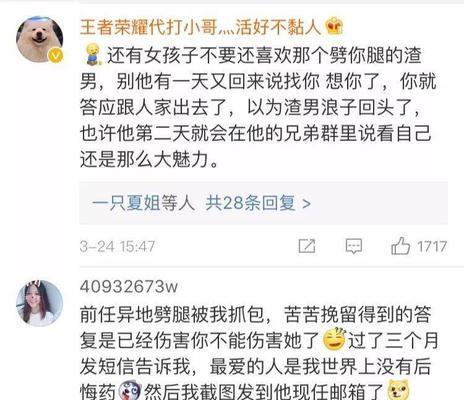464x400 pixels.
Task: Open the Samoyed dog profile avatar
Action: pyautogui.click(x=40, y=39)
